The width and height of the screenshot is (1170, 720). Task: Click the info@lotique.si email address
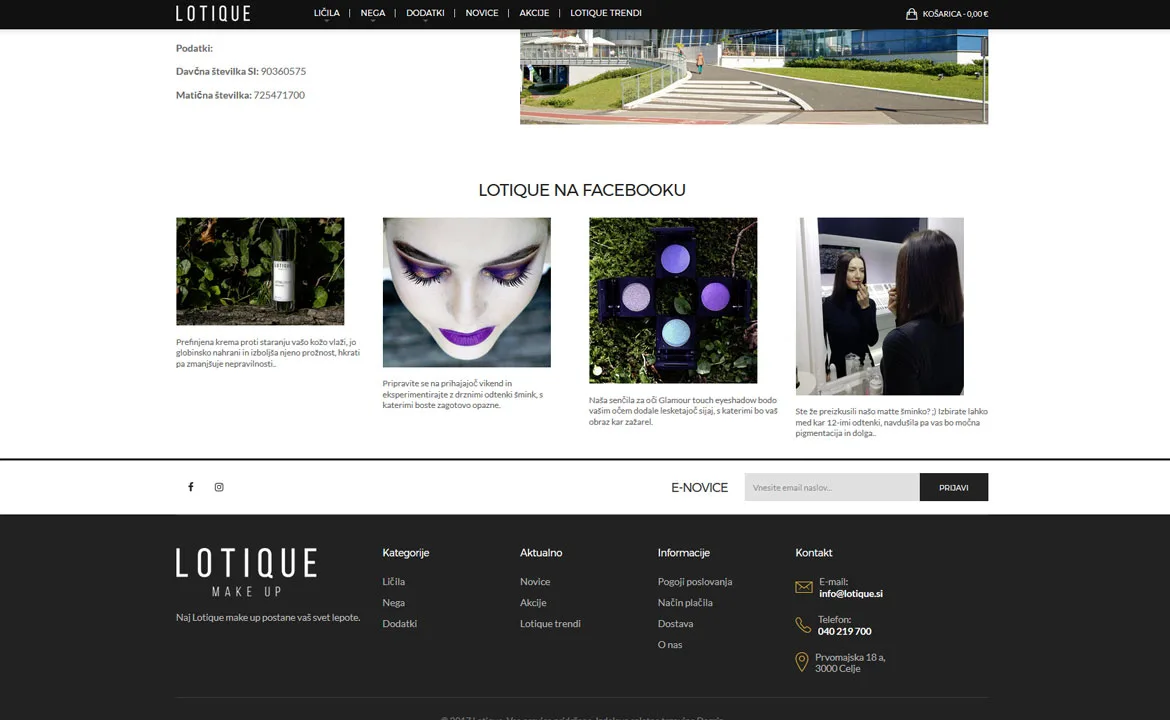[851, 594]
